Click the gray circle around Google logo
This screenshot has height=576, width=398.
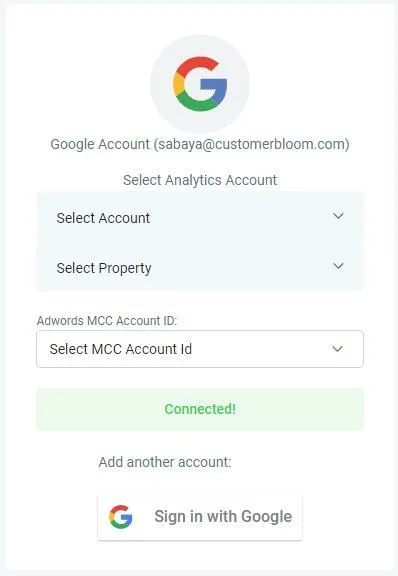pos(200,84)
